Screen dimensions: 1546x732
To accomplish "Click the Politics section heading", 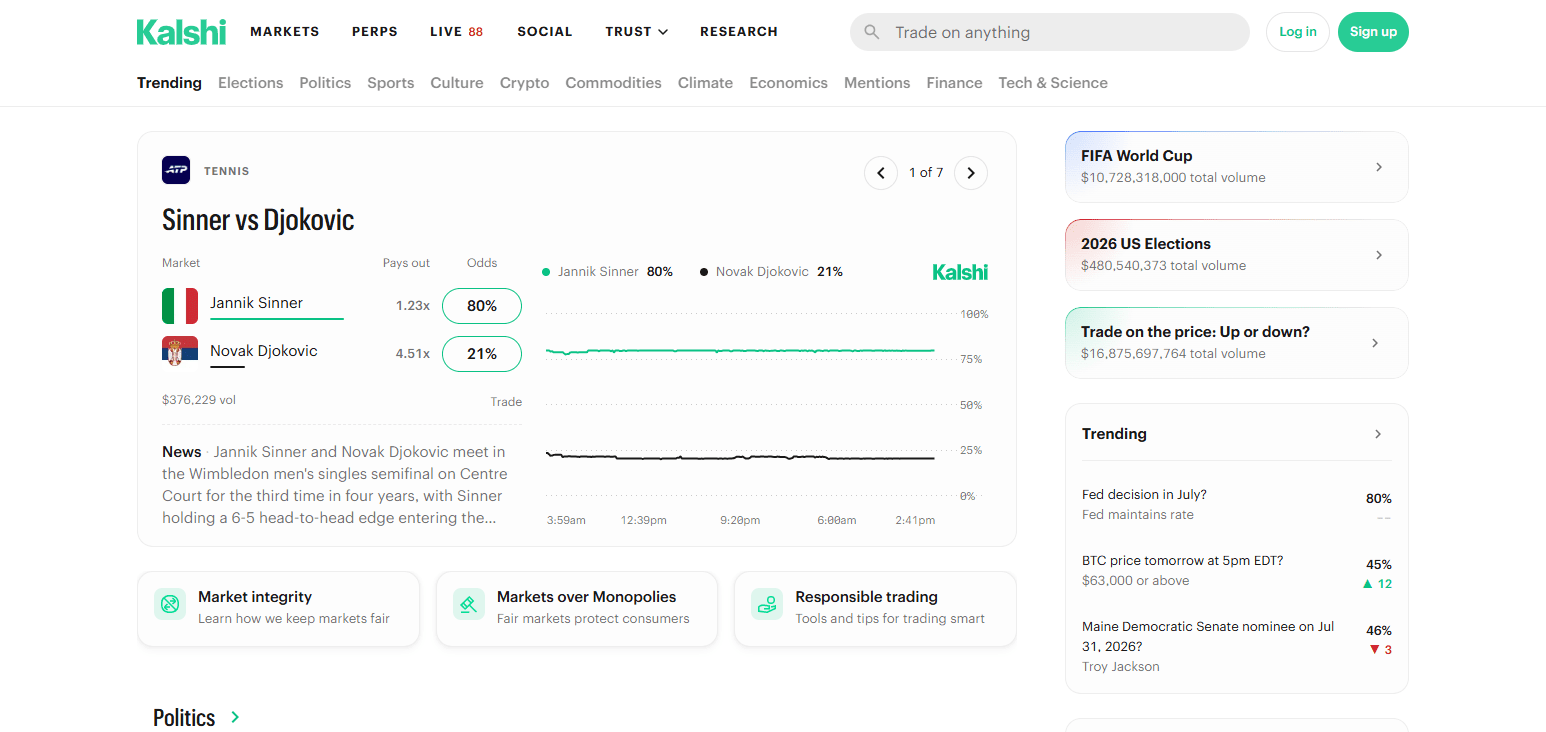I will tap(184, 718).
